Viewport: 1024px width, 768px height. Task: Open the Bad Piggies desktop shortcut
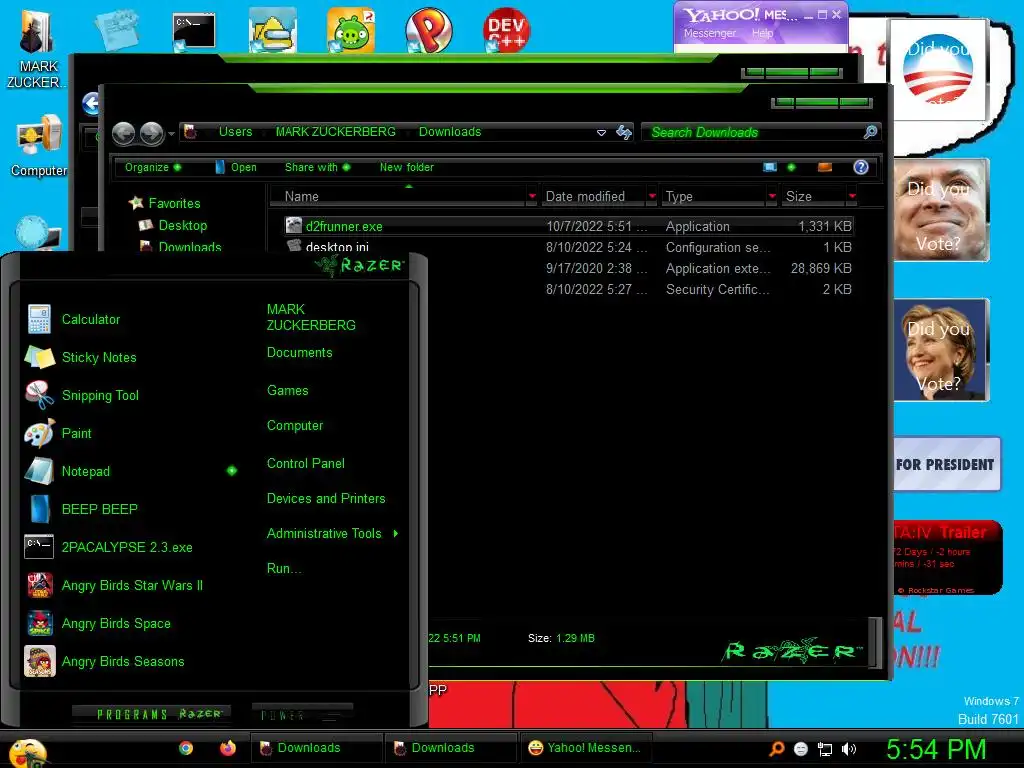click(x=351, y=30)
